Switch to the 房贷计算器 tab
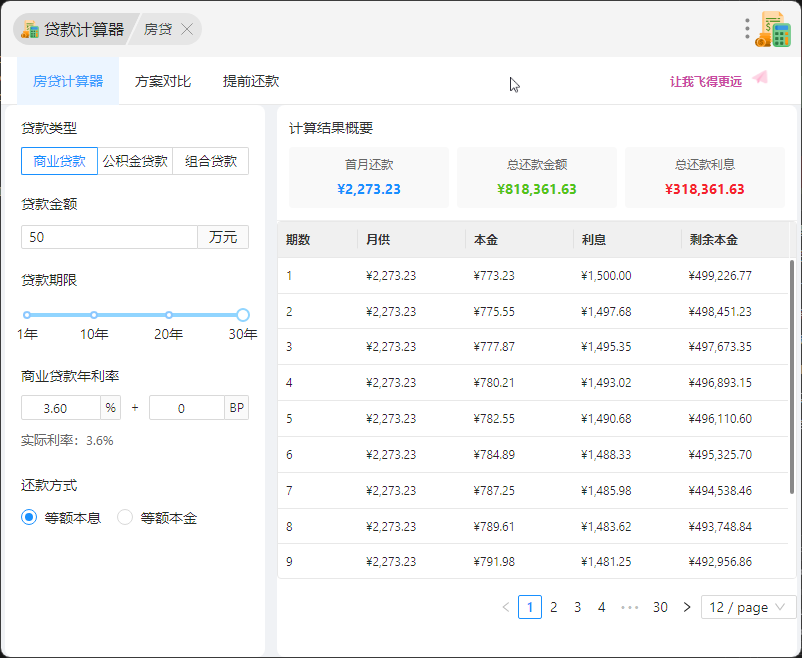The height and width of the screenshot is (658, 802). (68, 81)
